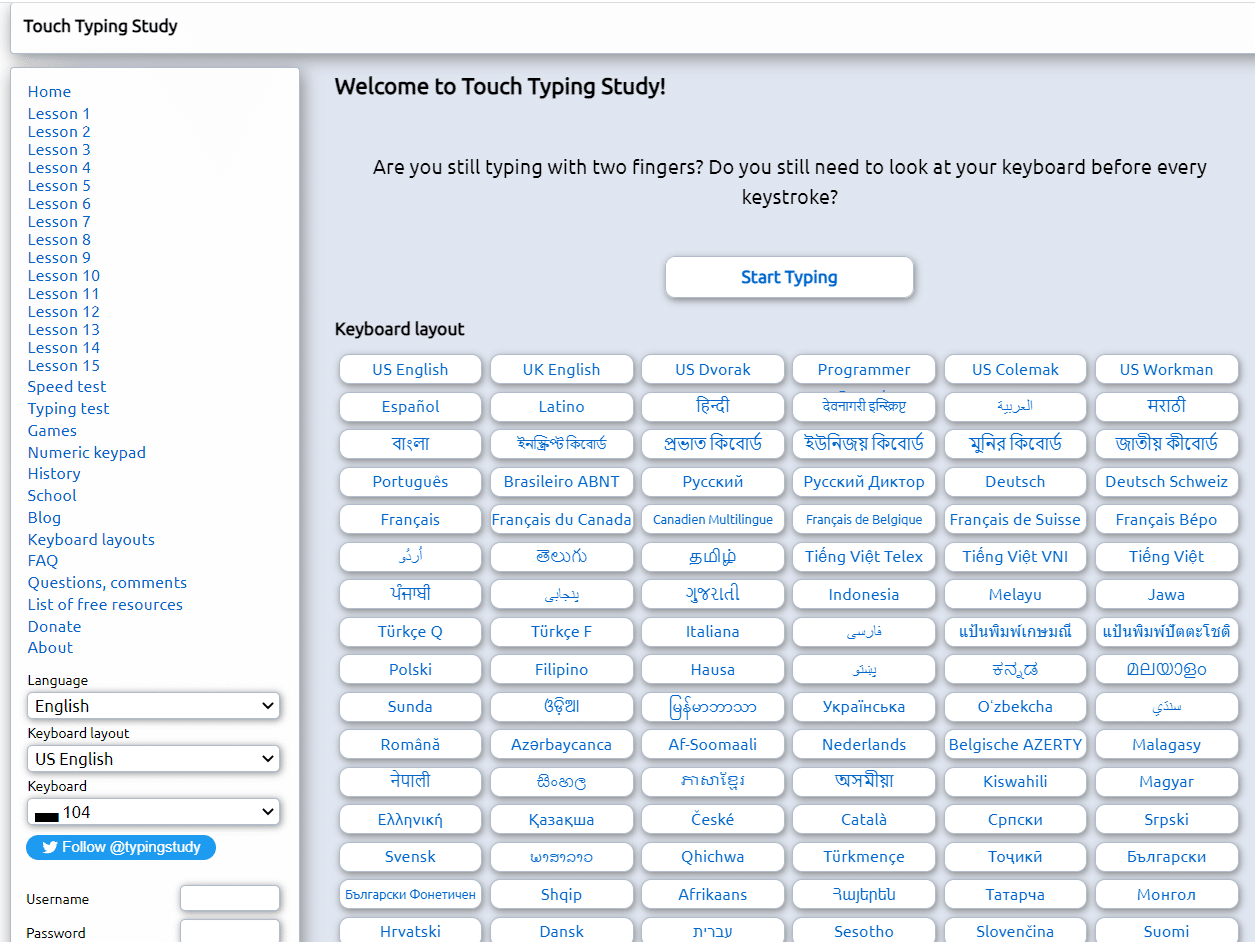The image size is (1255, 942).
Task: Open Lesson 1 in sidebar
Action: point(59,114)
